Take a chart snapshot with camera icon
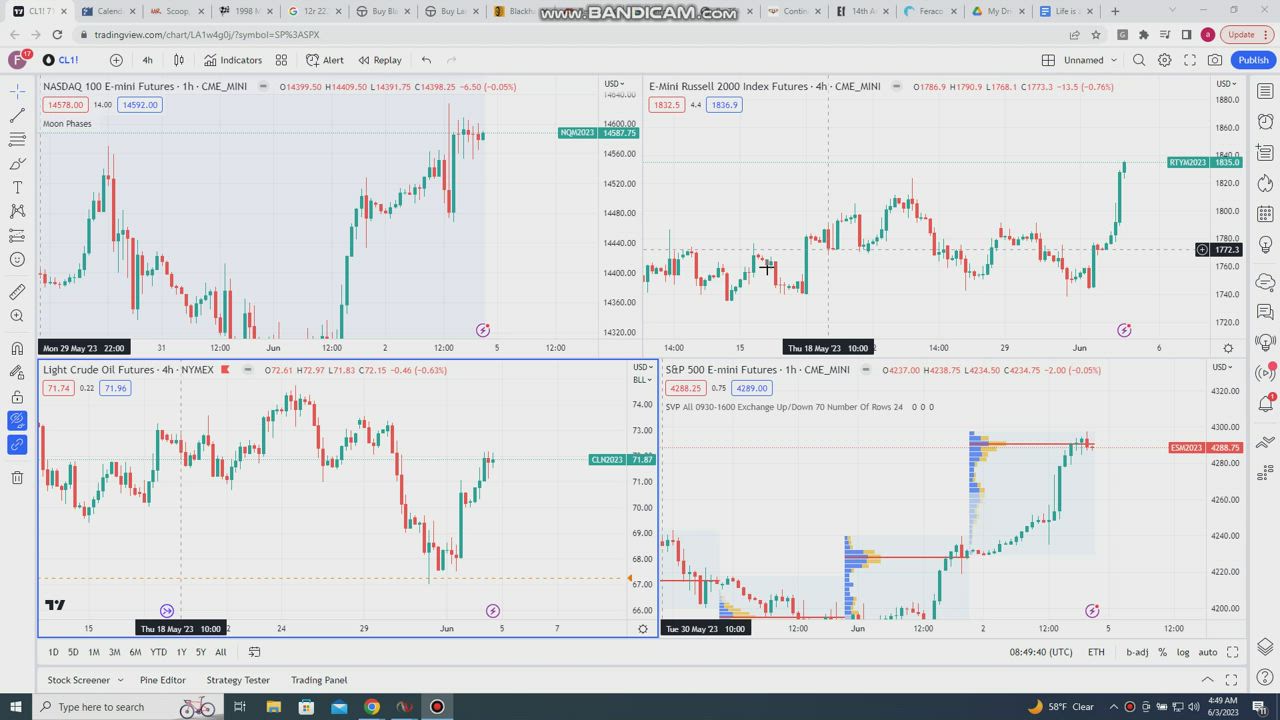The image size is (1280, 720). (1215, 60)
